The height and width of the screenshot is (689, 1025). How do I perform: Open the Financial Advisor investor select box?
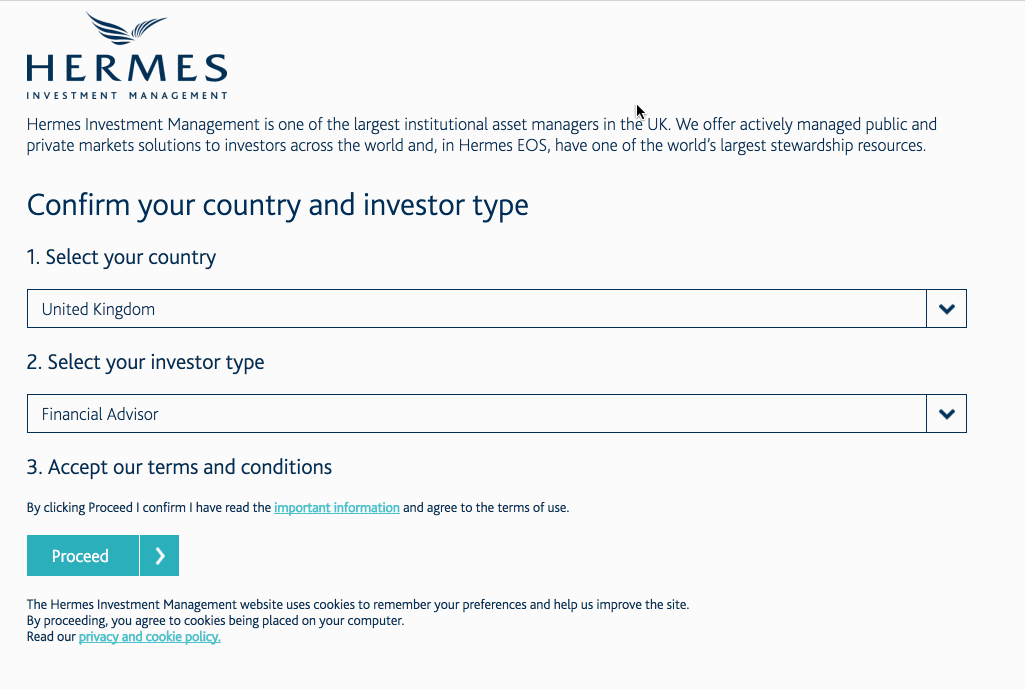point(476,414)
